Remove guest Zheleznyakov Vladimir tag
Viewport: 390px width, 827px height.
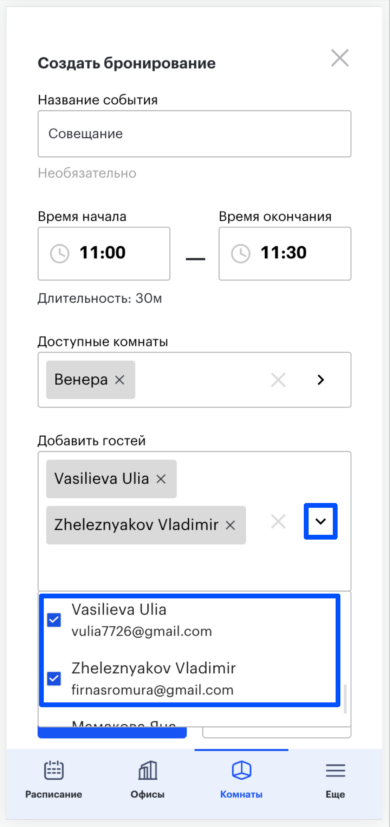[x=230, y=525]
